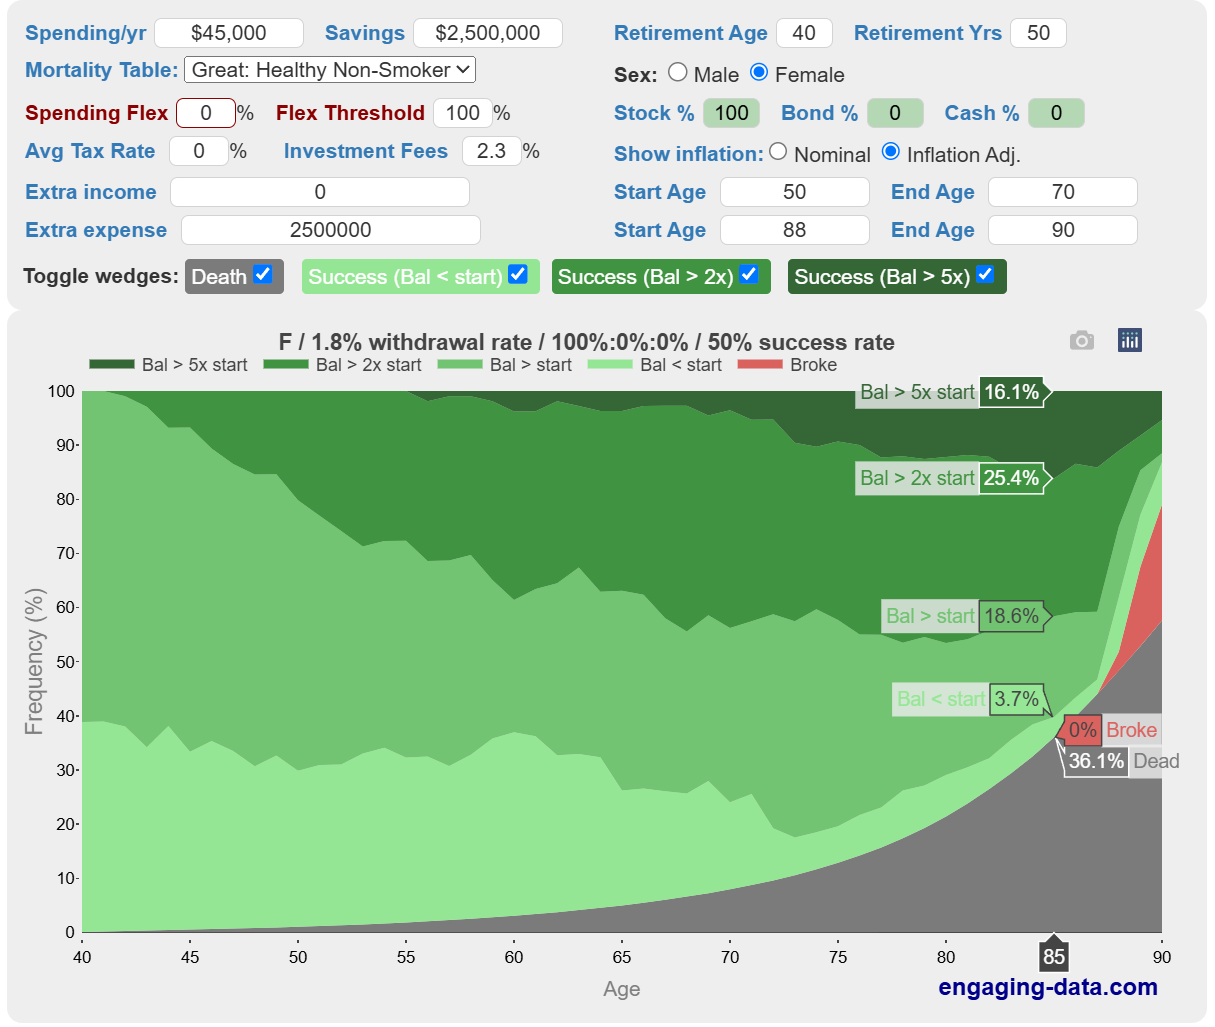Click the Spending Flex percentage field

point(206,113)
